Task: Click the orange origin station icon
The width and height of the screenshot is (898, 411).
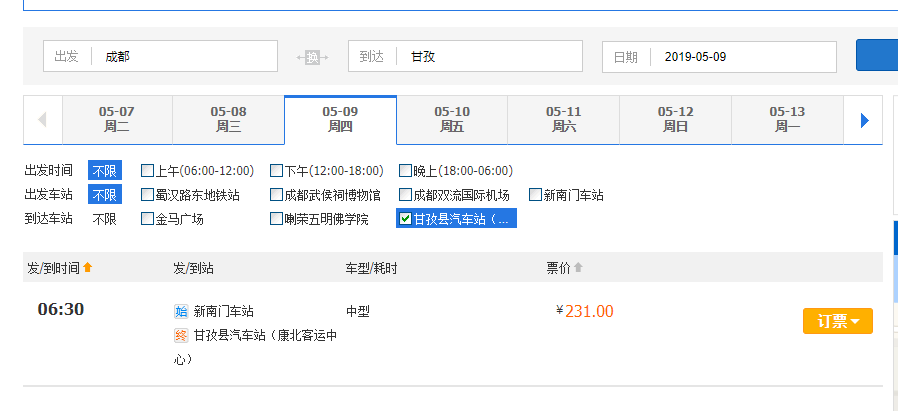Action: pyautogui.click(x=181, y=311)
